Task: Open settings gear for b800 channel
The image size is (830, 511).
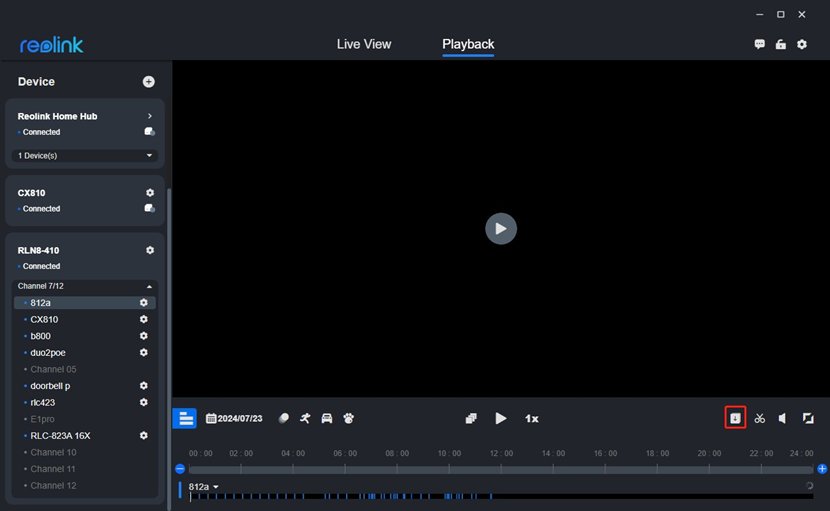Action: tap(143, 336)
